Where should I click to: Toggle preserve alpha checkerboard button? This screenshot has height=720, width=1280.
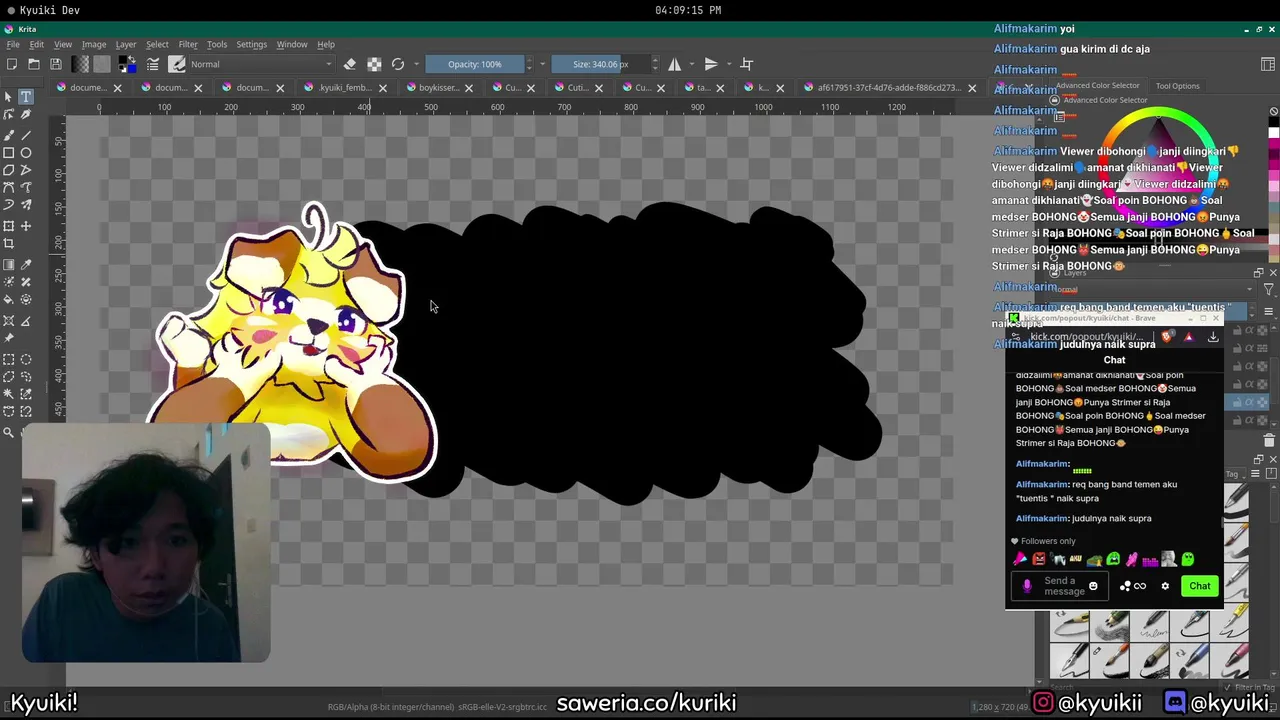click(x=374, y=64)
